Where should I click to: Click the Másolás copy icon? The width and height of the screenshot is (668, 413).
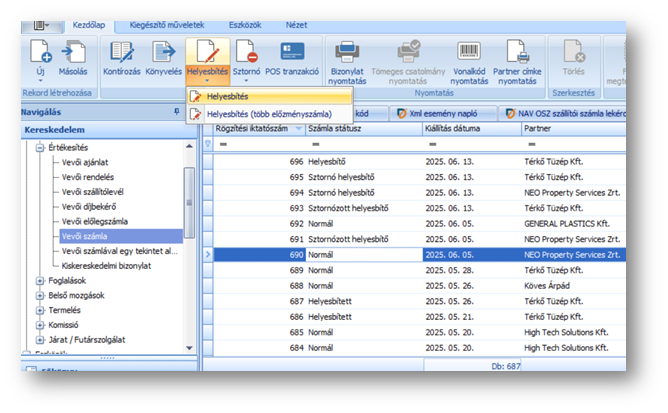(x=73, y=52)
